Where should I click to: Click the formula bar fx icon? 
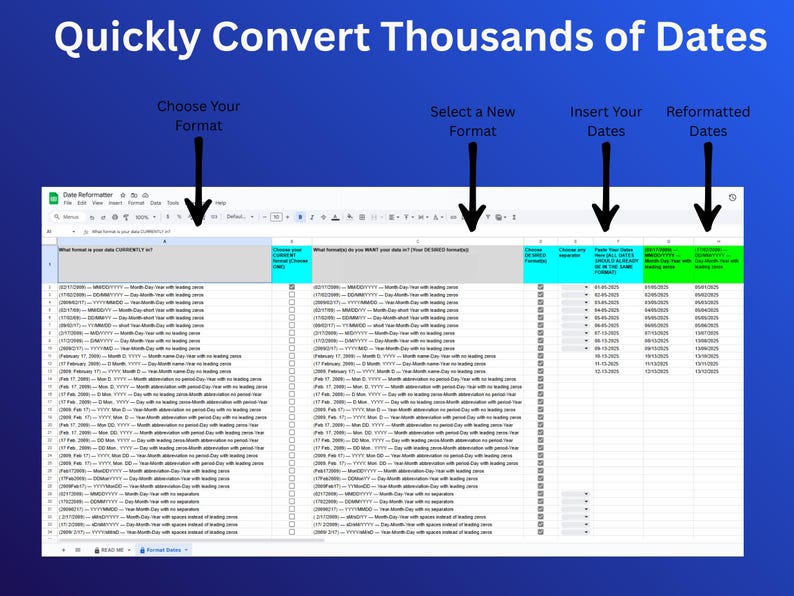click(x=86, y=231)
